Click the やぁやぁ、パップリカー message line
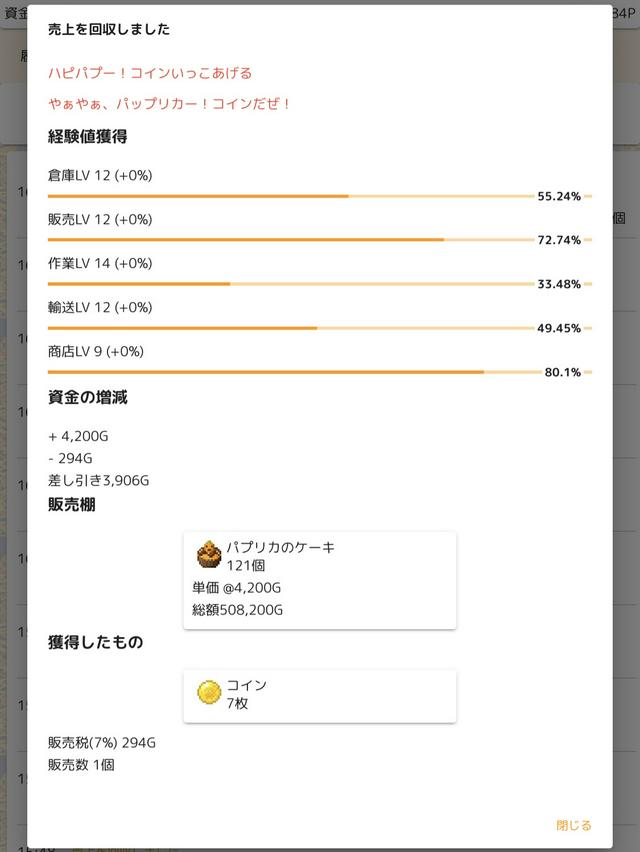This screenshot has height=852, width=640. tap(170, 104)
